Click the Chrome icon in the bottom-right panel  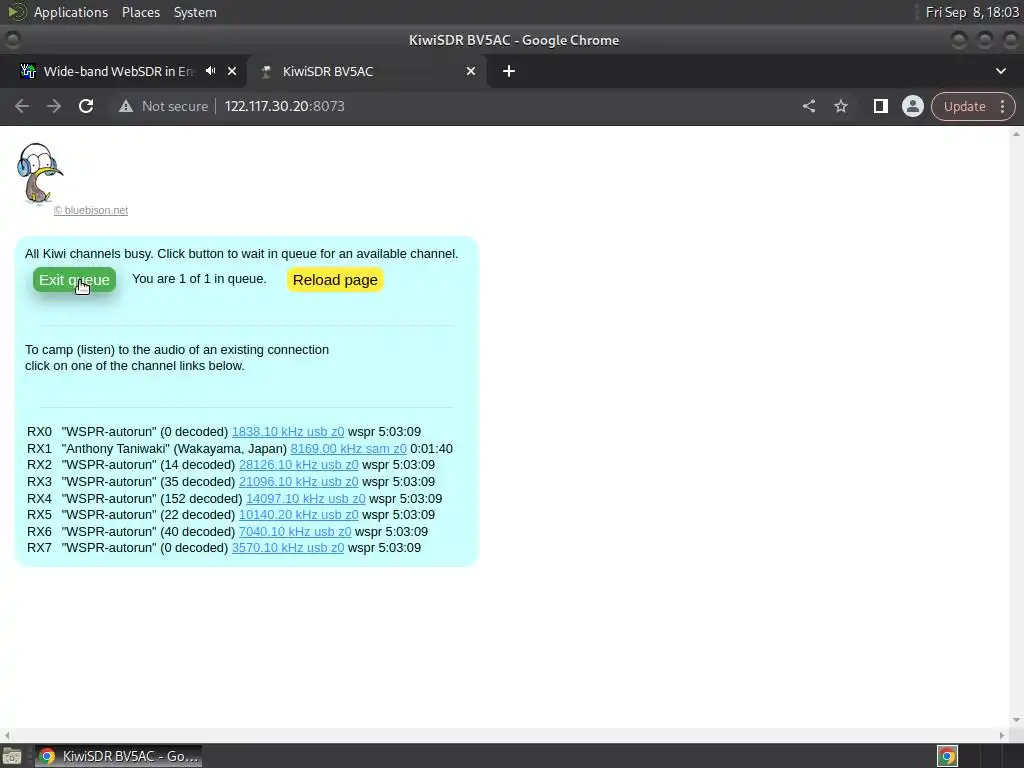pos(947,756)
